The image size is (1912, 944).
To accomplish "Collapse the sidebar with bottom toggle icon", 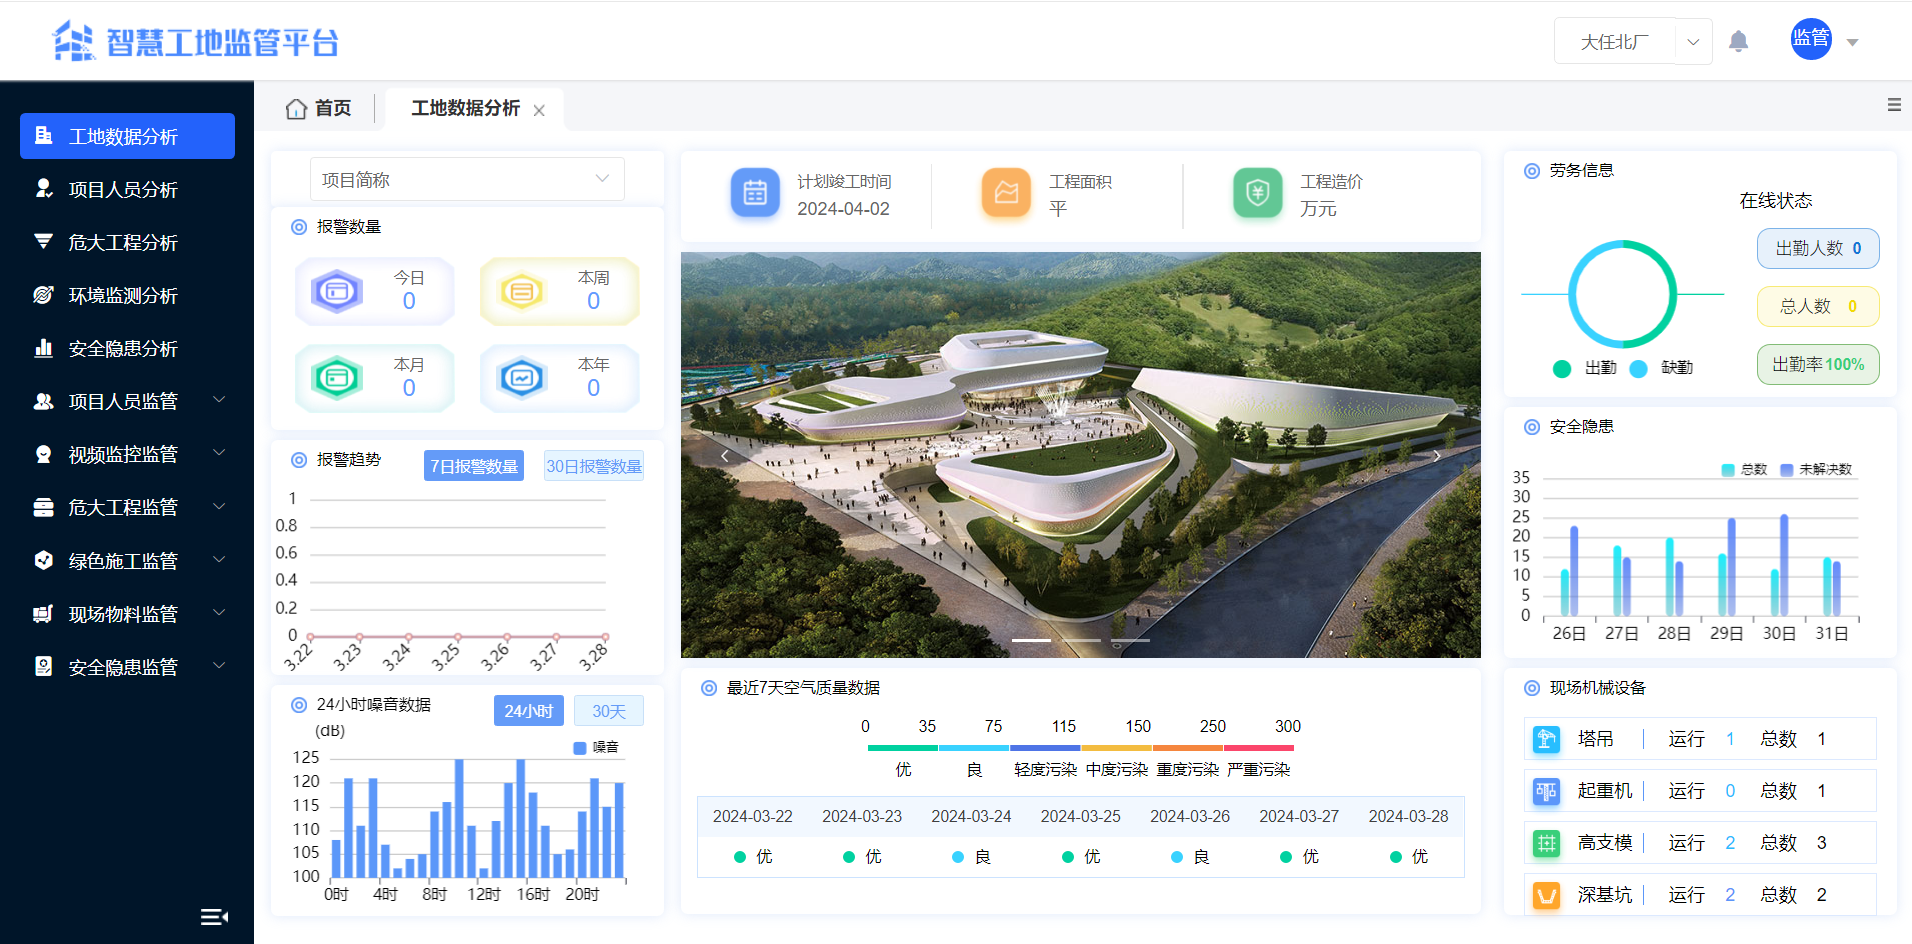I will pos(215,917).
